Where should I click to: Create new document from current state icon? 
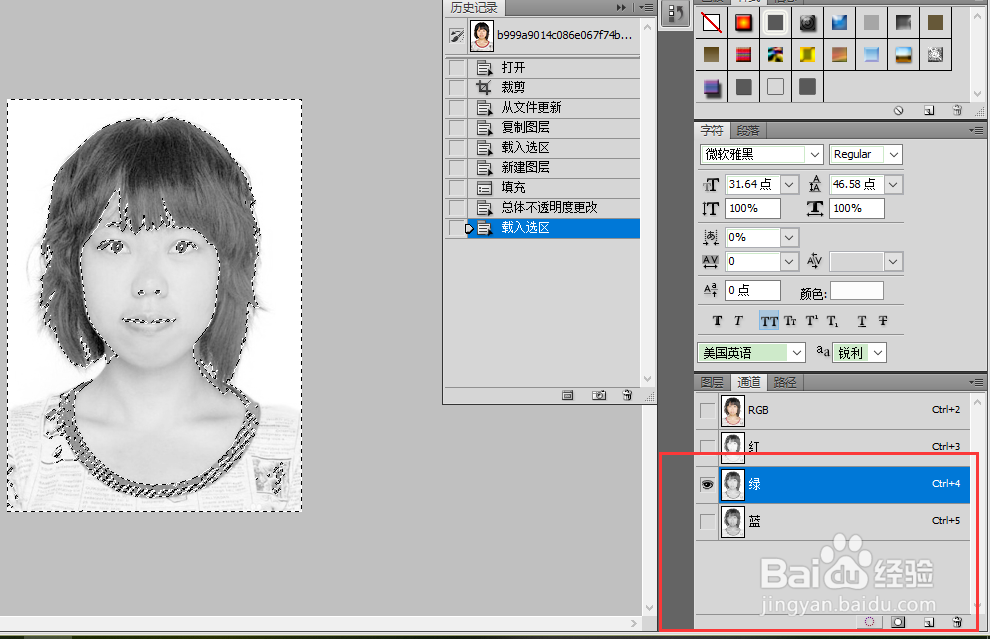[568, 395]
